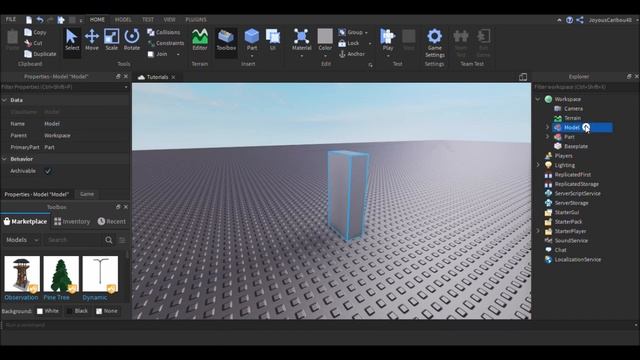Select Black background option
Viewport: 640px width, 360px height.
tap(78, 311)
